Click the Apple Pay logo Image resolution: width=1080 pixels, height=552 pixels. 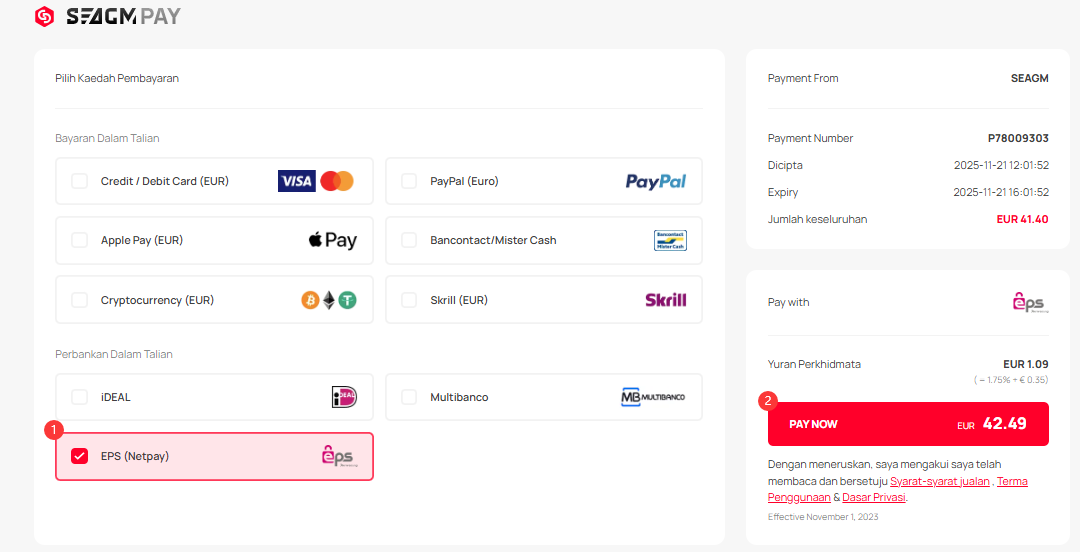click(x=332, y=240)
